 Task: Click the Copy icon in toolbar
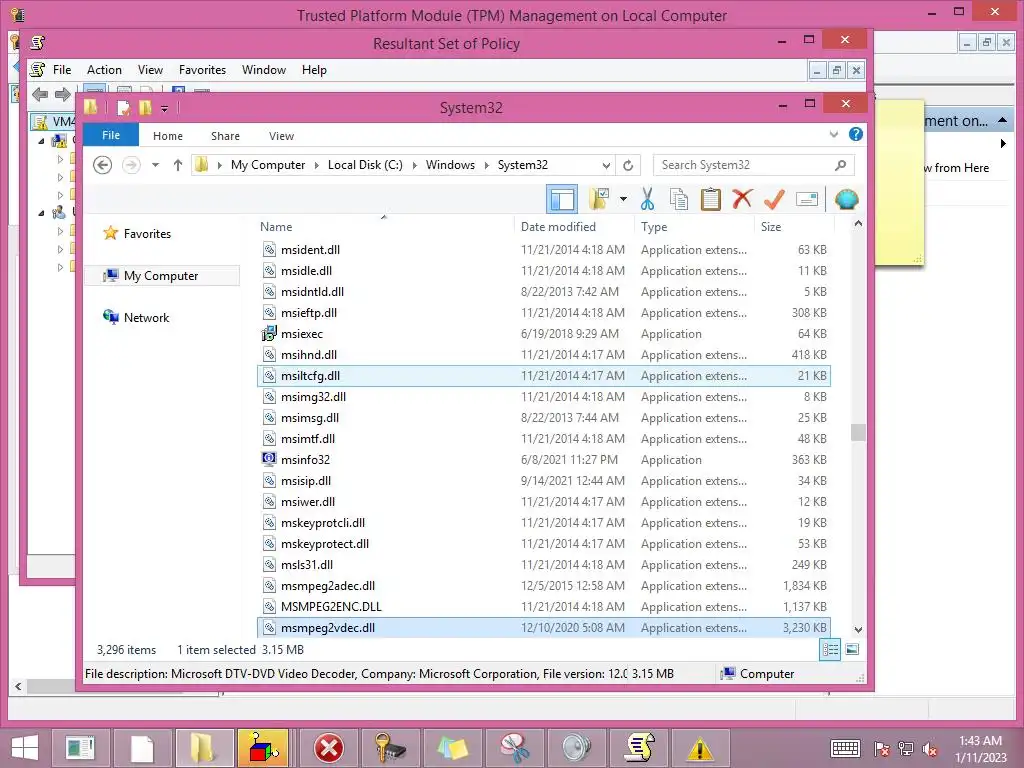(679, 199)
